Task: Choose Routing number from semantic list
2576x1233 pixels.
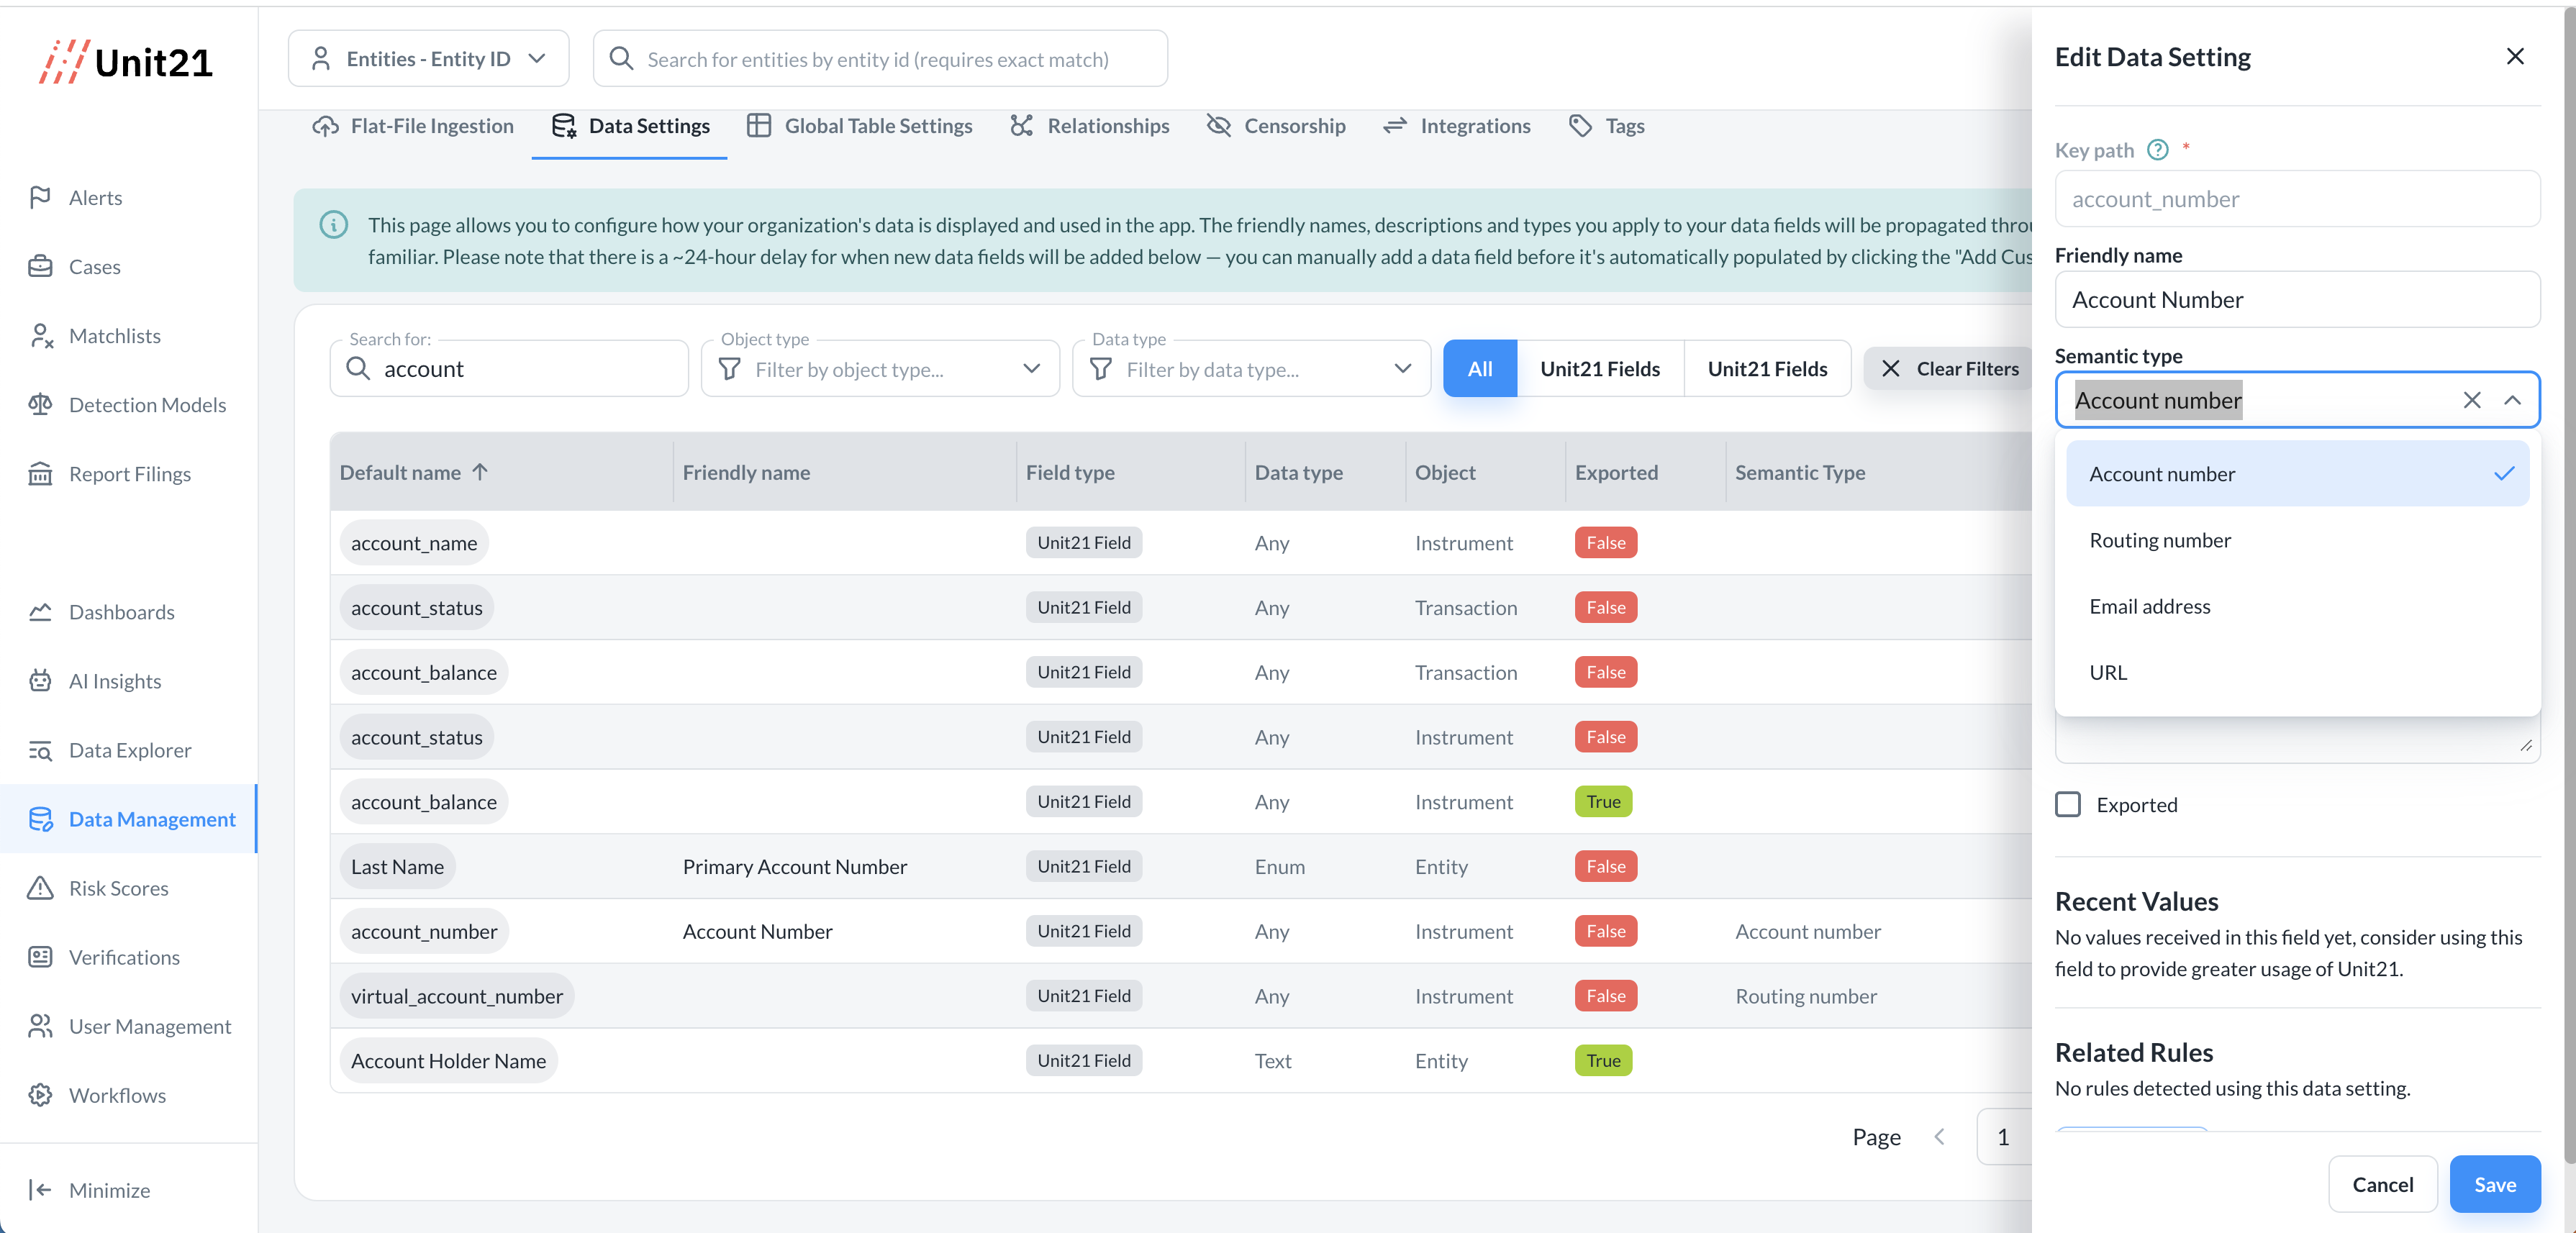Action: tap(2160, 540)
